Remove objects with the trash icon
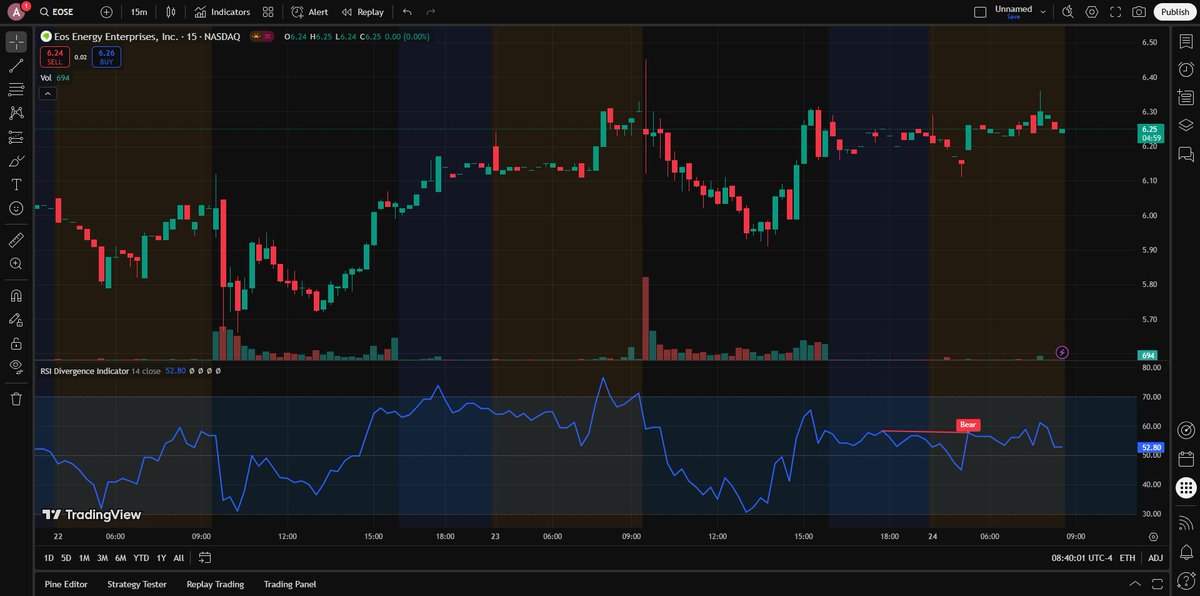The image size is (1200, 596). (16, 399)
